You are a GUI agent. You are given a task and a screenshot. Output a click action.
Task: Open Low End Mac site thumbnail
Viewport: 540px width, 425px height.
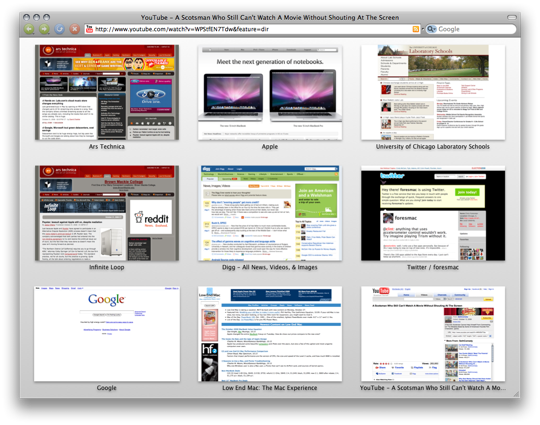pos(270,333)
